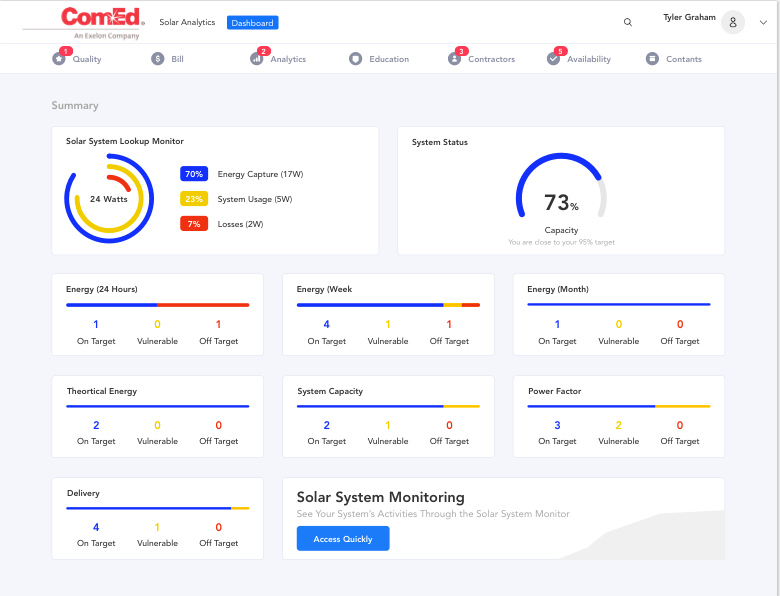Open the Solar Analytics menu item
Screen dimensions: 780x596
point(187,22)
